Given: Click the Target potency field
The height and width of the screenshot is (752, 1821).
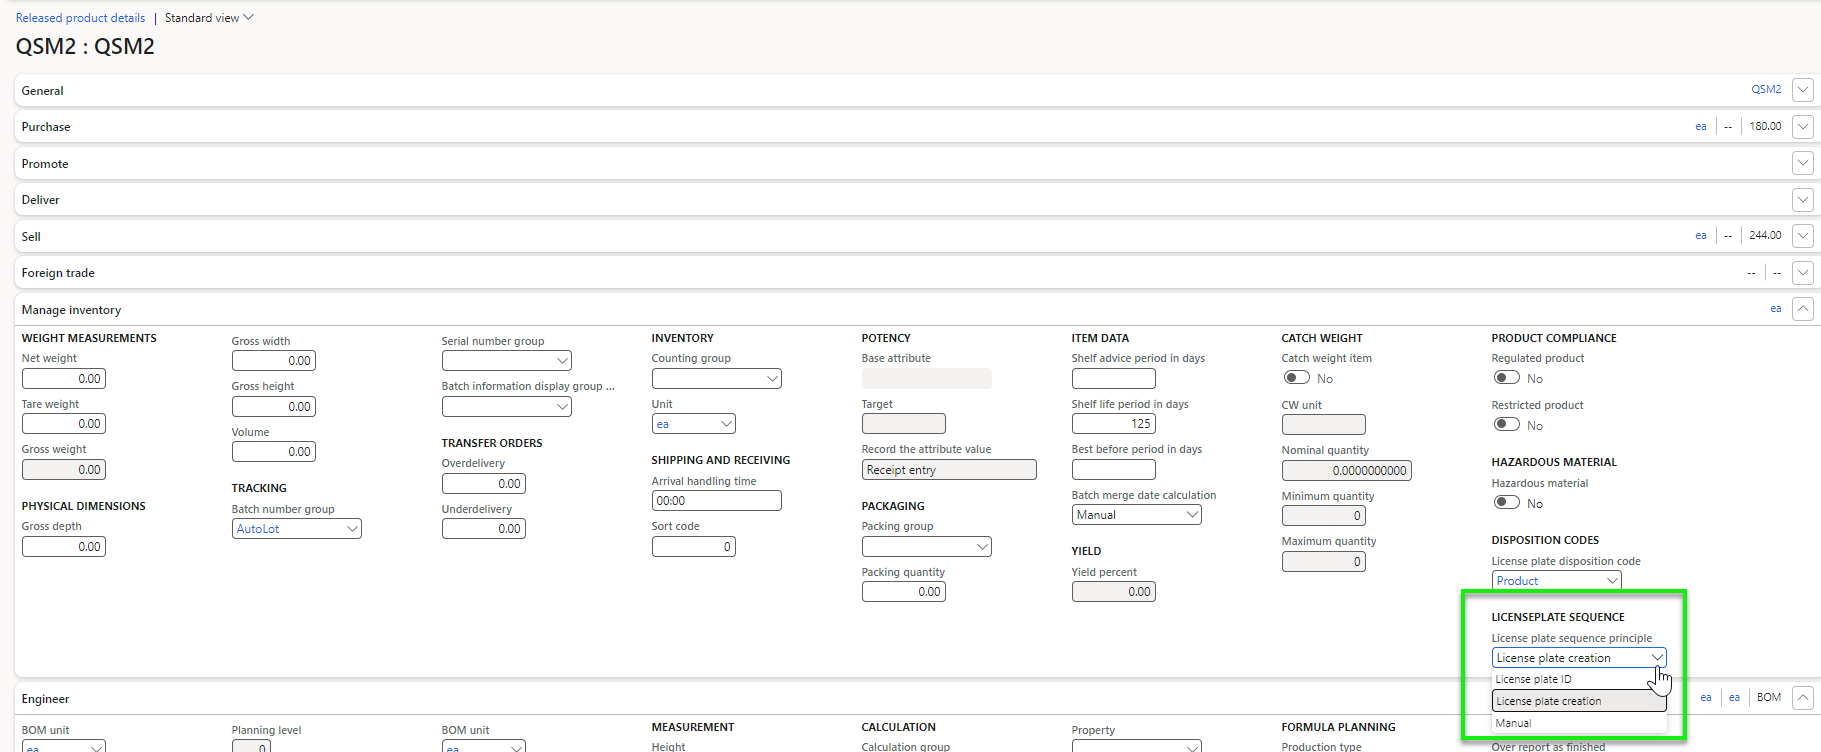Looking at the screenshot, I should coord(904,424).
